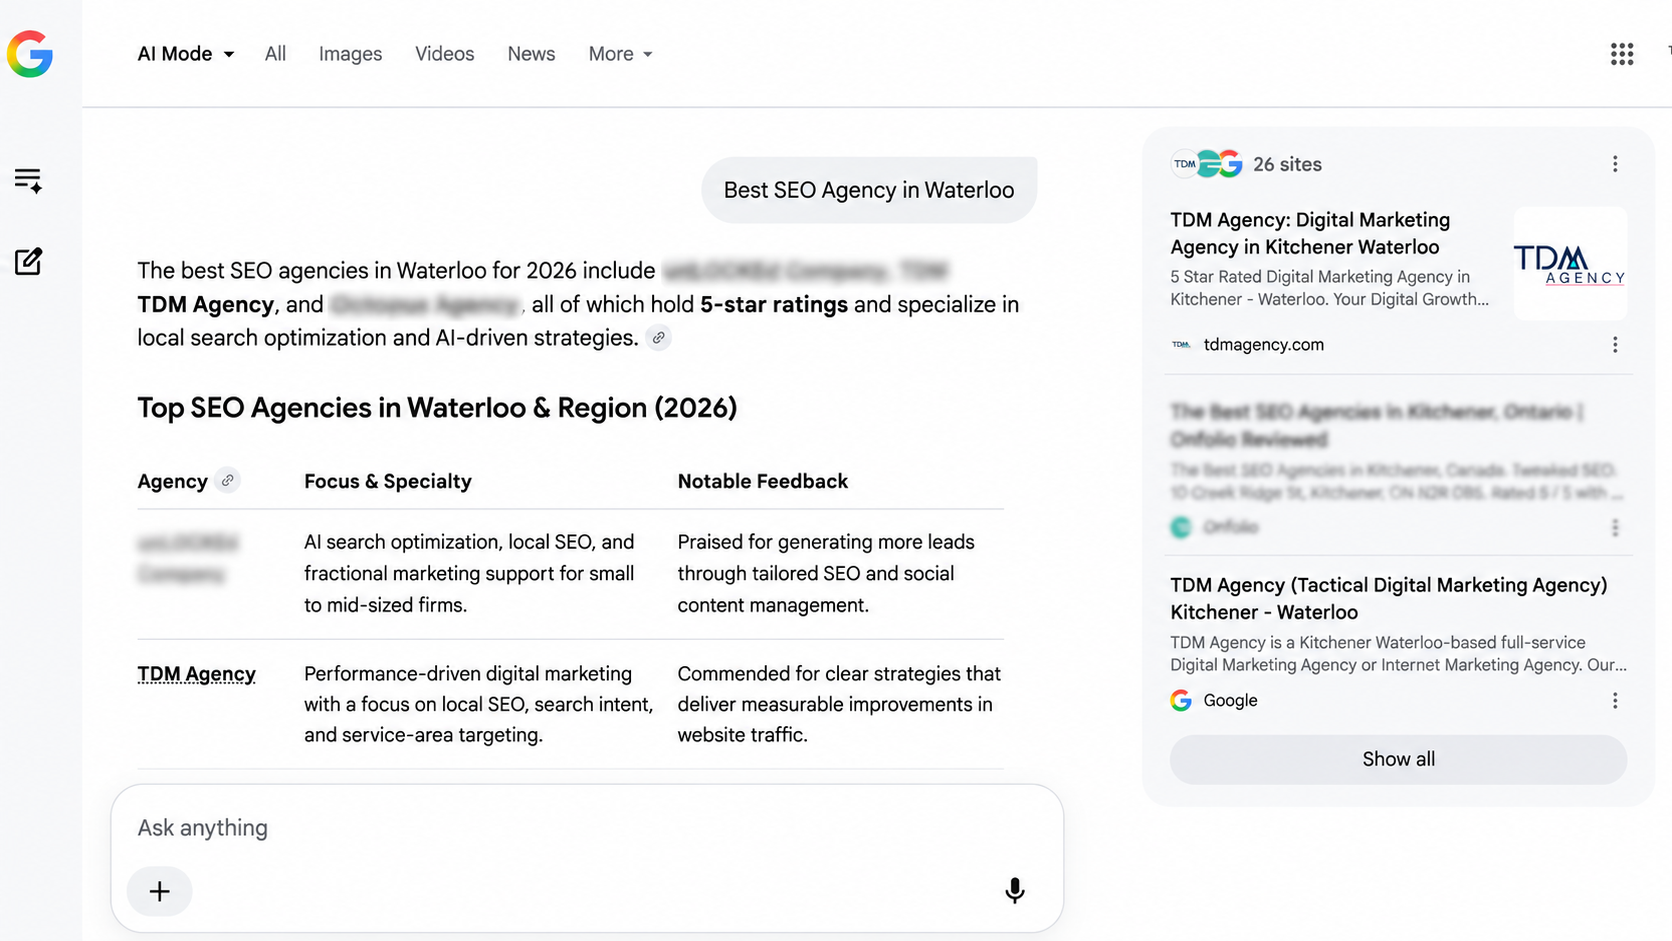Click the Agency column header text

coord(172,481)
